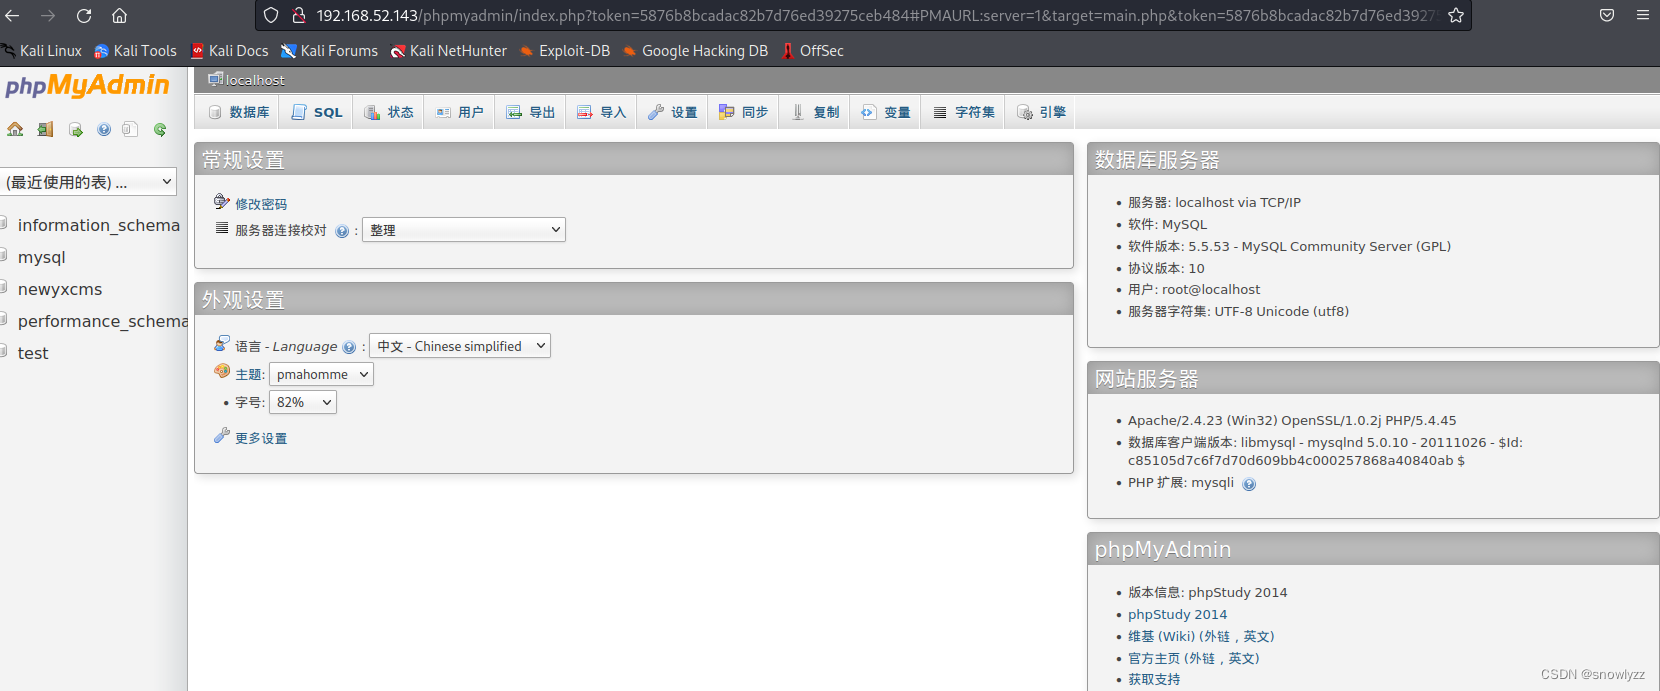The image size is (1660, 691).
Task: Switch to the 复制 replication tab
Action: [x=815, y=112]
